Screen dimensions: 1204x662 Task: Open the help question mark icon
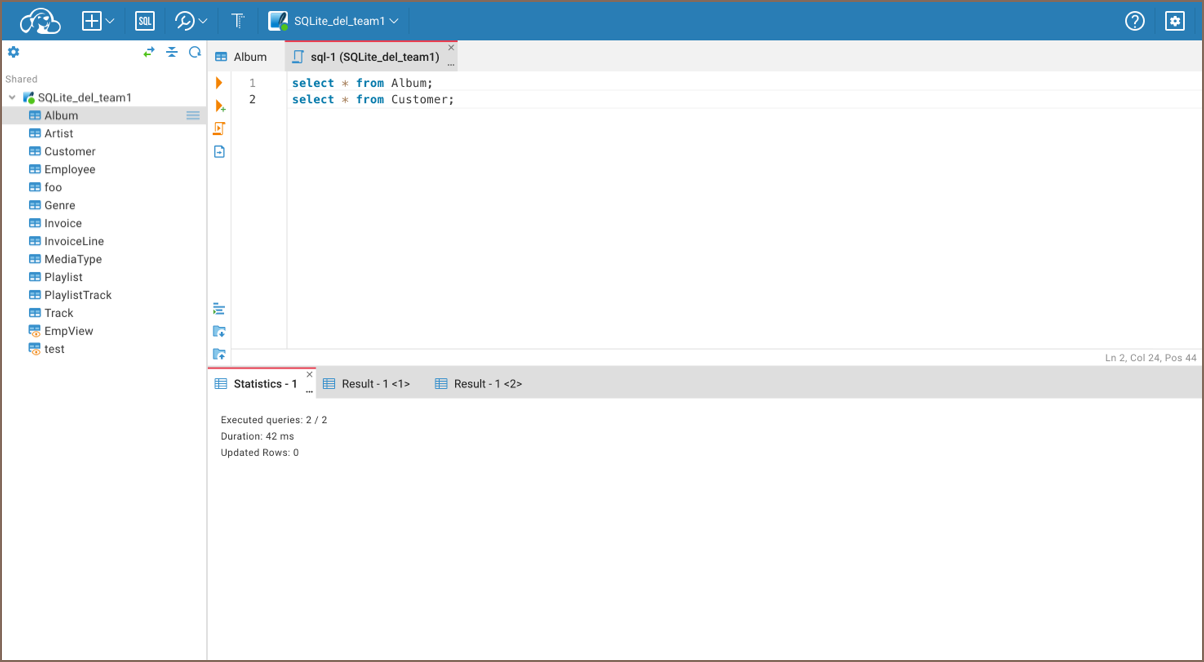(x=1134, y=21)
